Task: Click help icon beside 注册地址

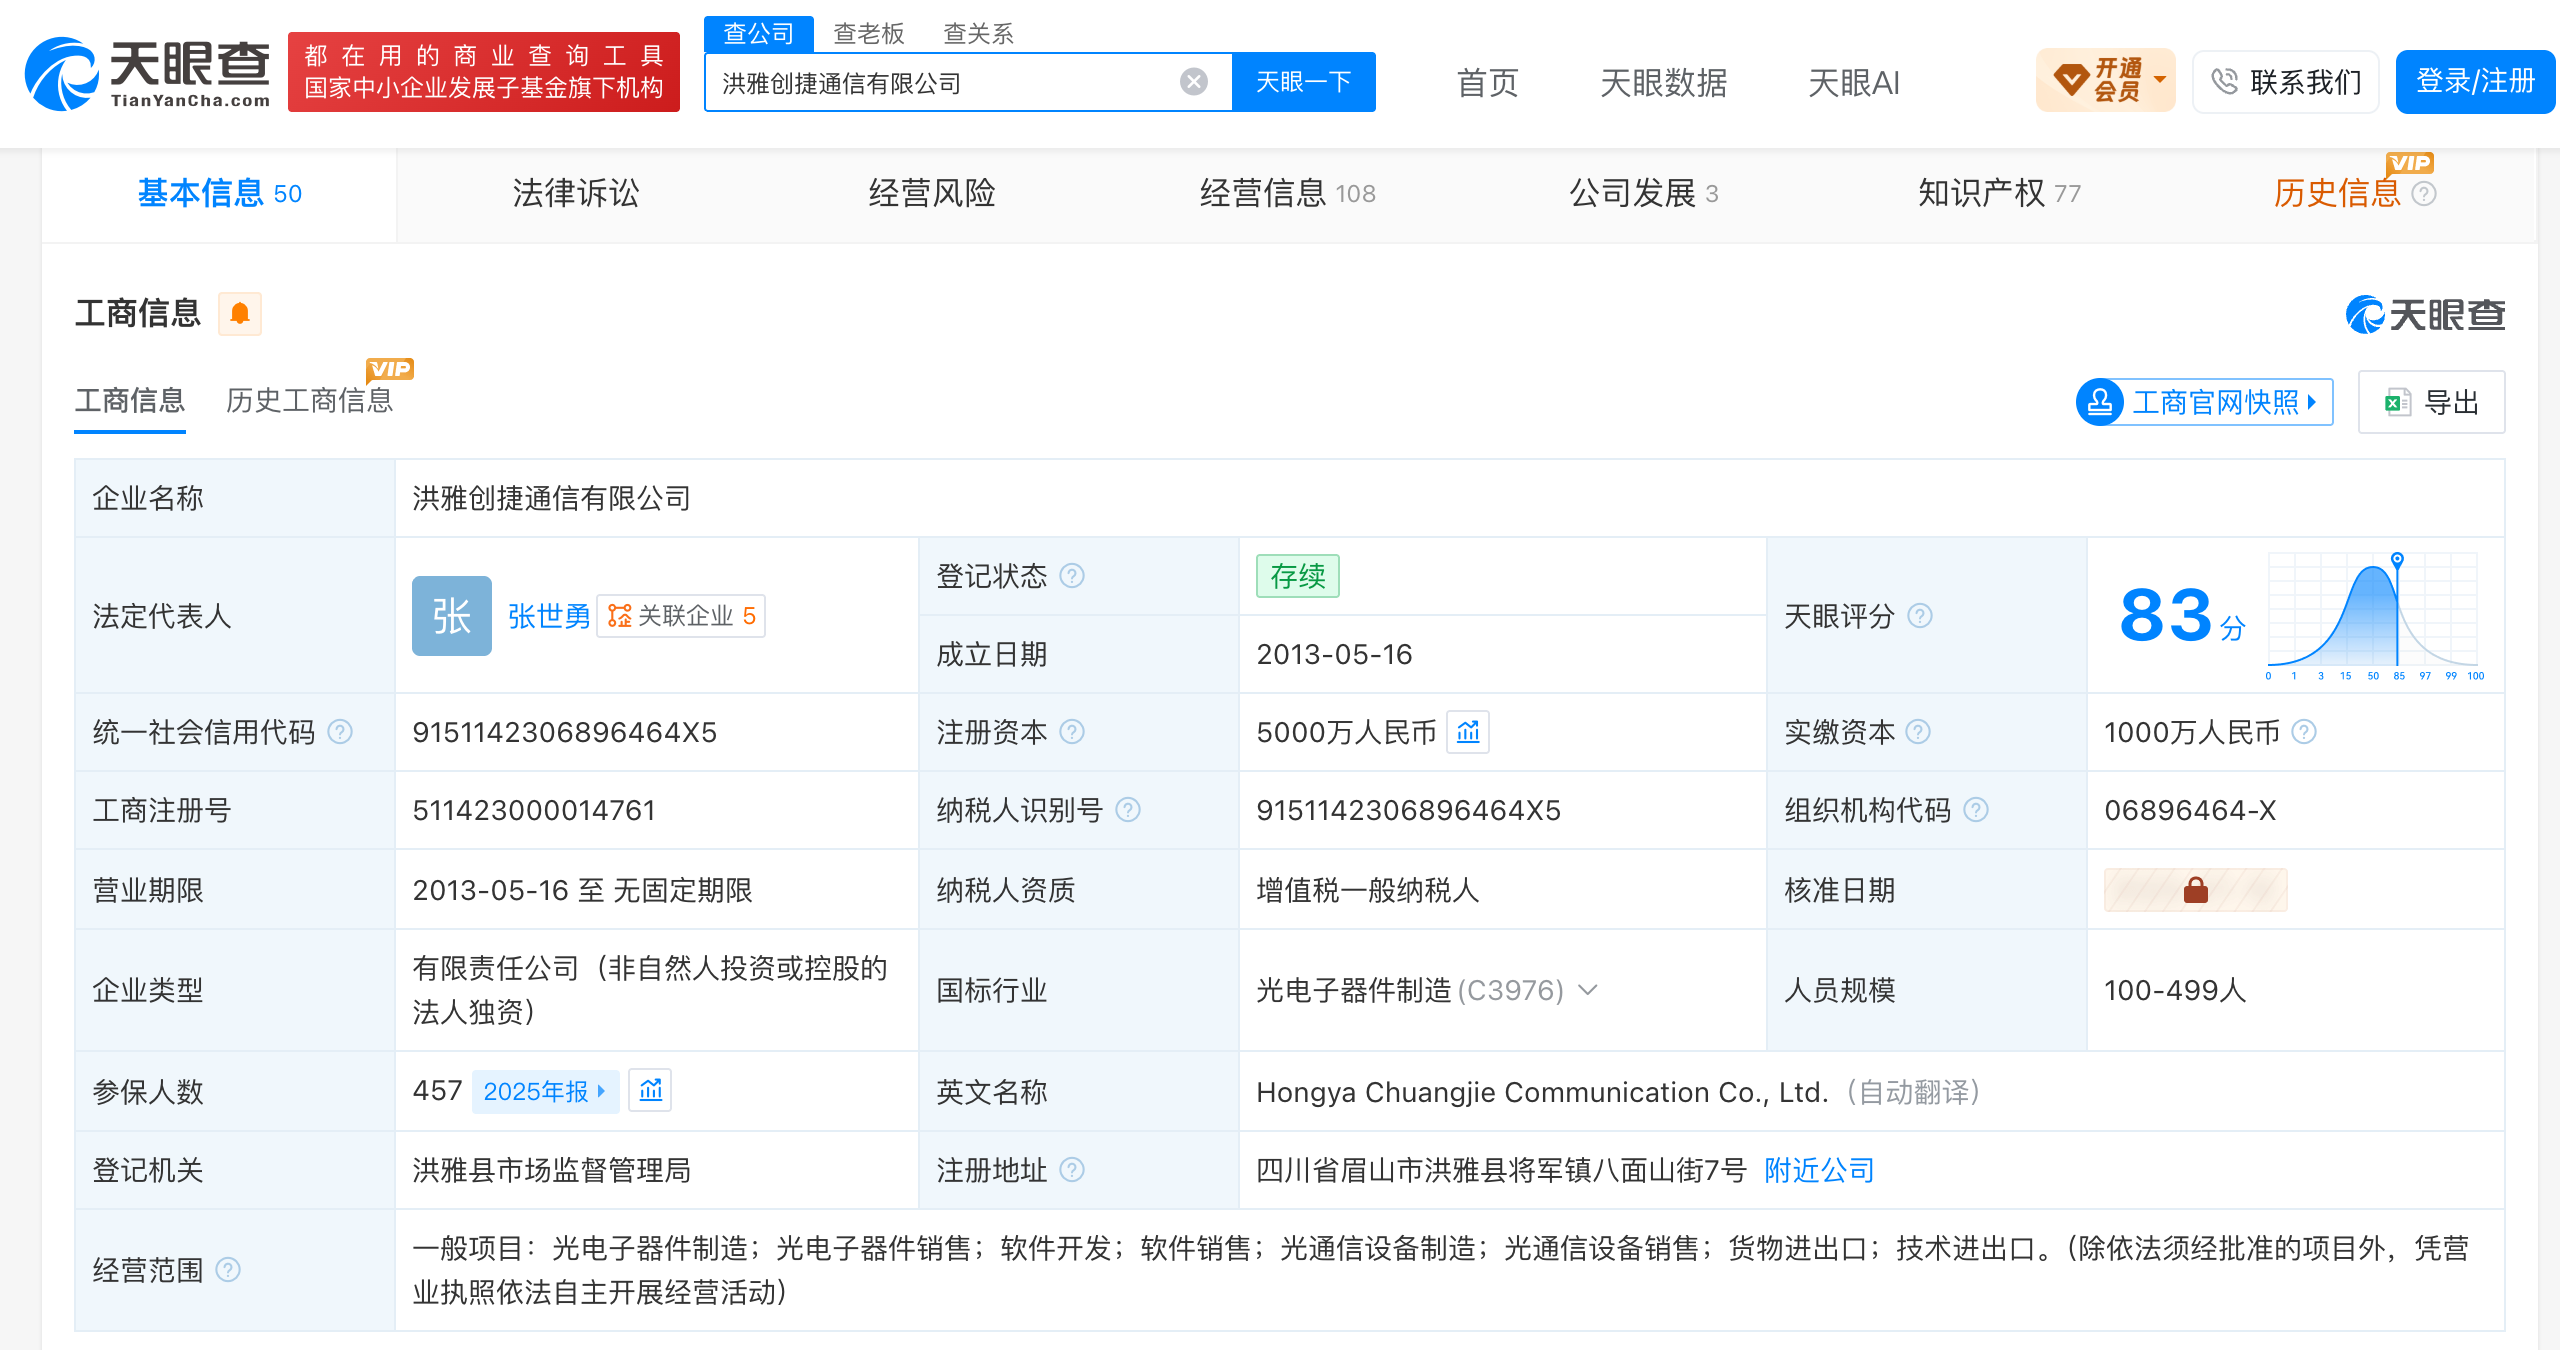Action: click(1072, 1170)
